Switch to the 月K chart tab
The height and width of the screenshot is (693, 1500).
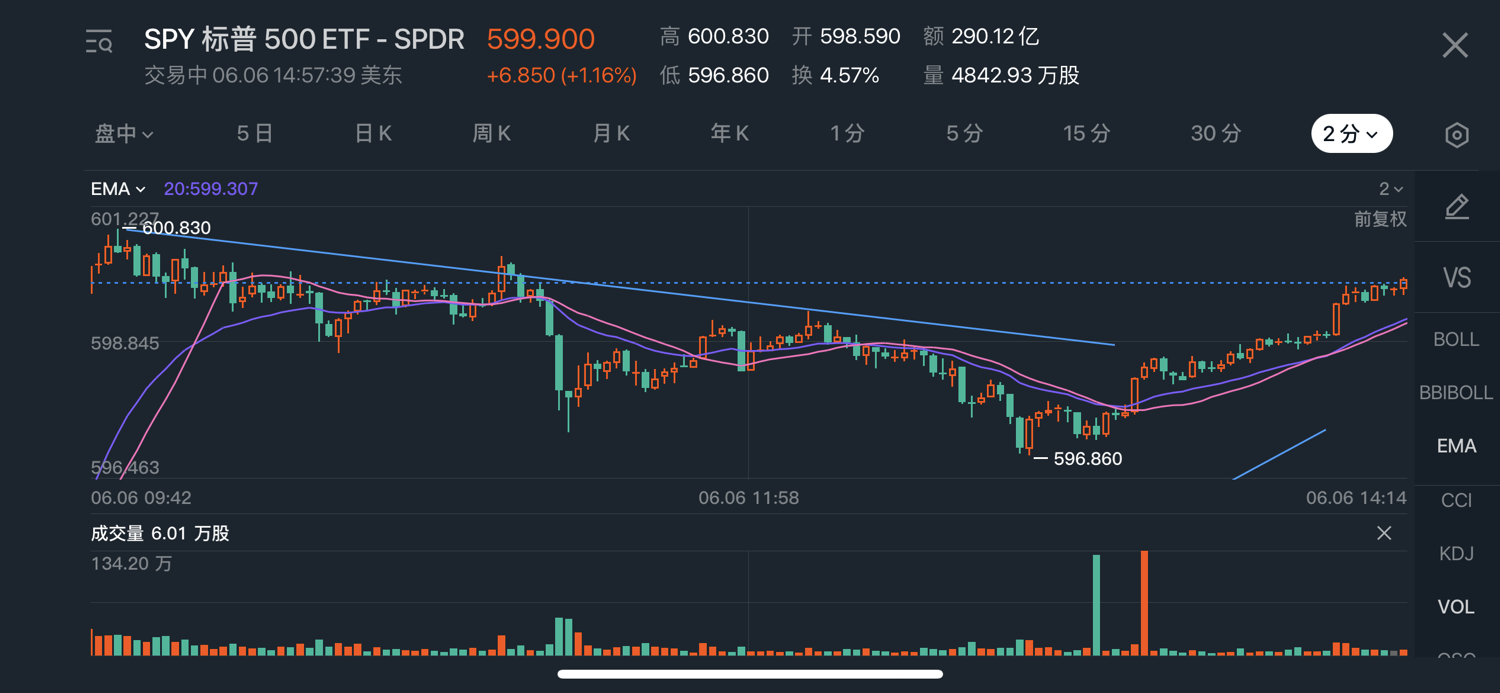pos(611,134)
